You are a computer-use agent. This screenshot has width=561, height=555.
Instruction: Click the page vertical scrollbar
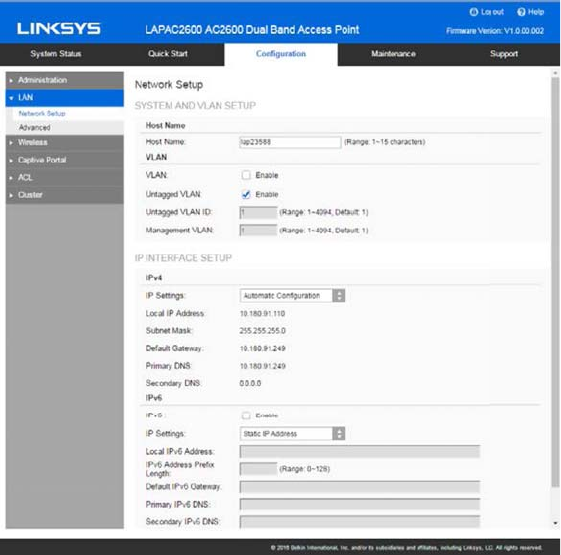[x=555, y=283]
